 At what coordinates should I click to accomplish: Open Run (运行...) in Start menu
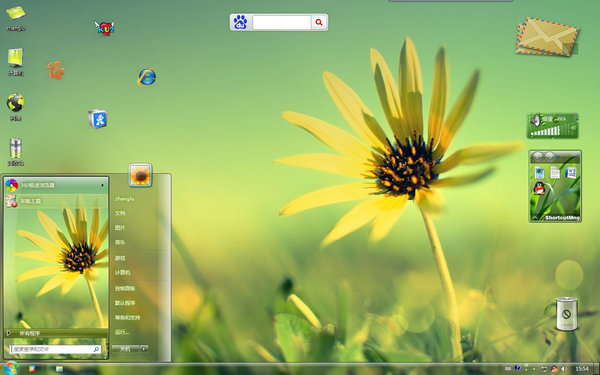[x=122, y=333]
